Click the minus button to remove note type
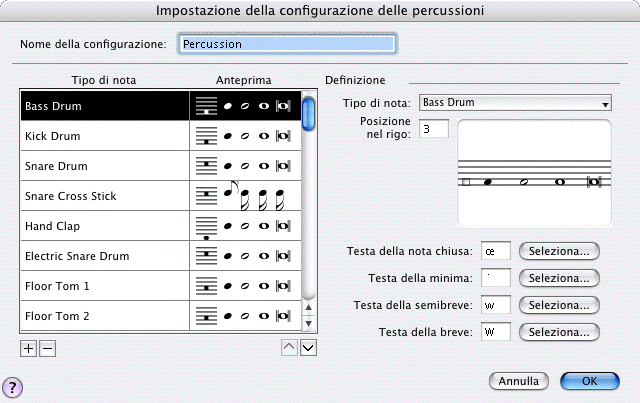This screenshot has width=640, height=403. [47, 348]
